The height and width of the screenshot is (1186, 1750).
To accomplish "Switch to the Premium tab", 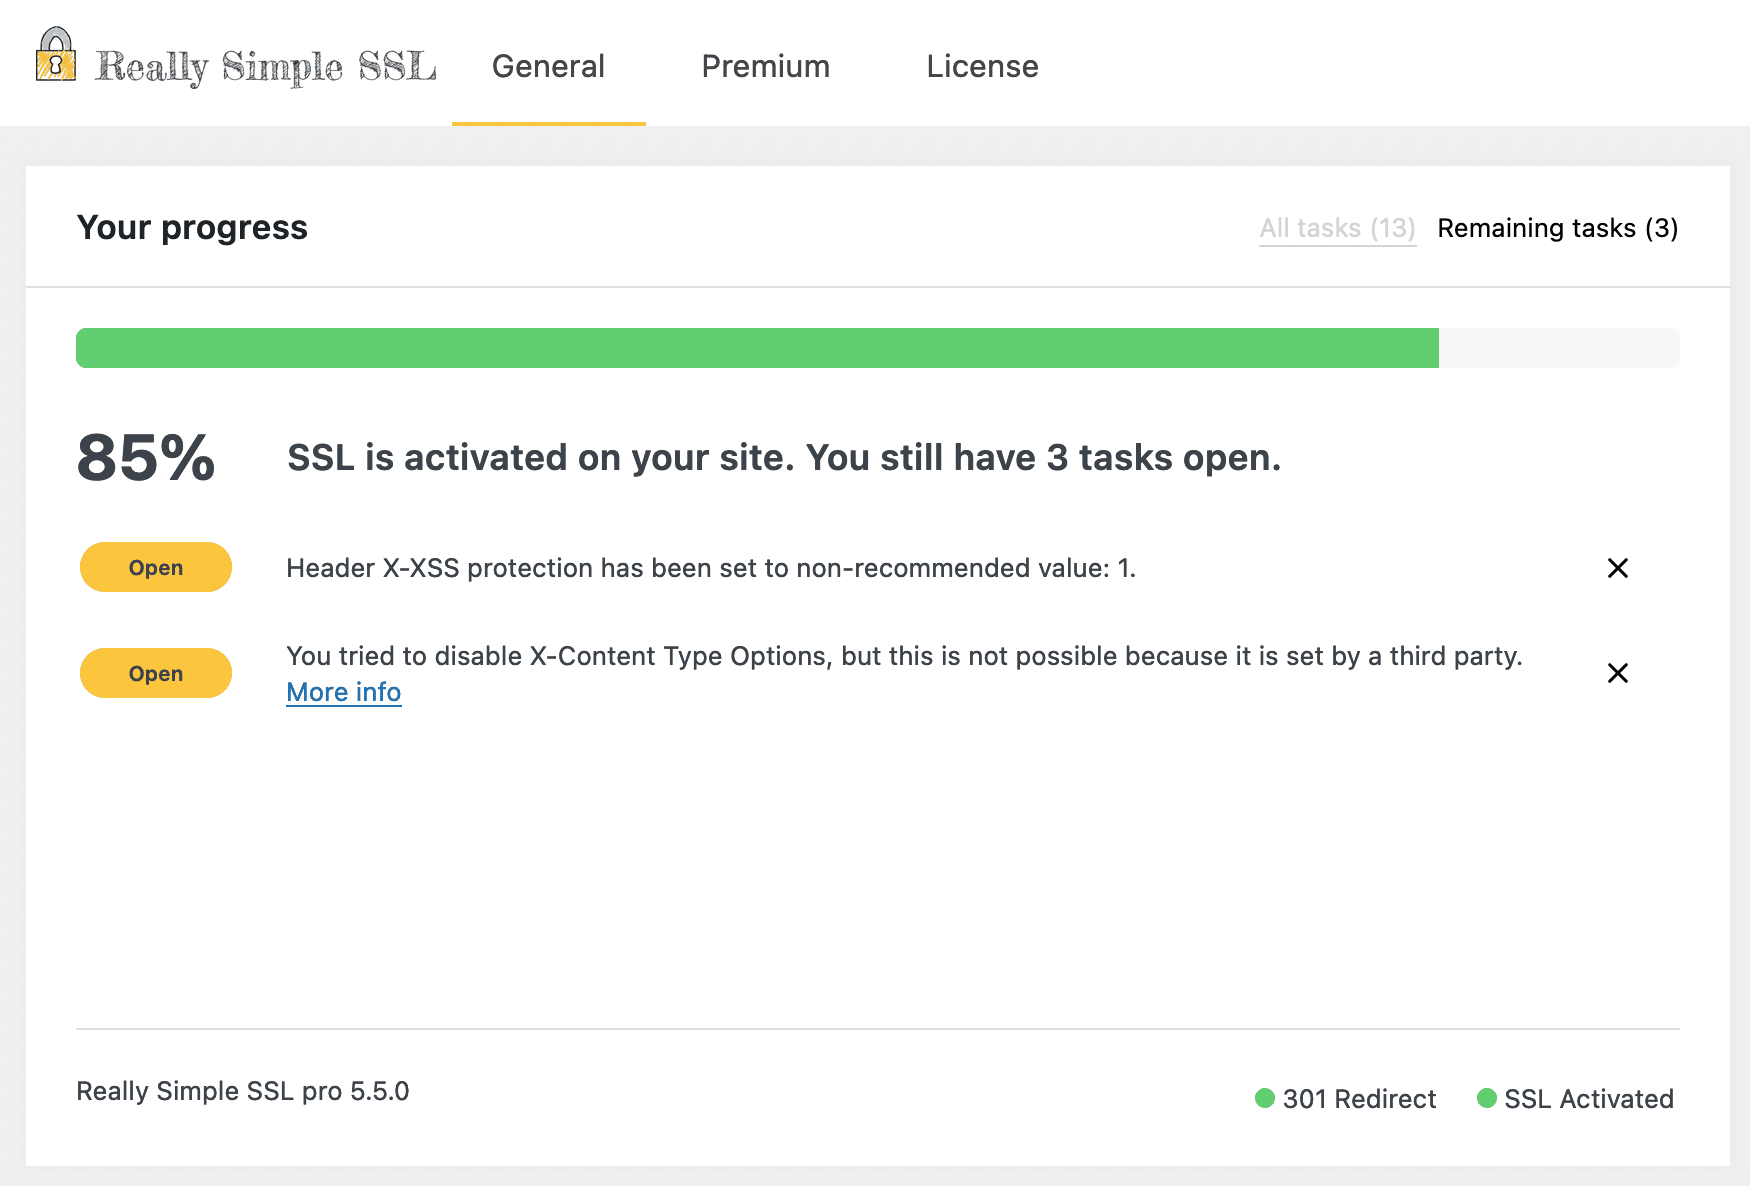I will (766, 66).
